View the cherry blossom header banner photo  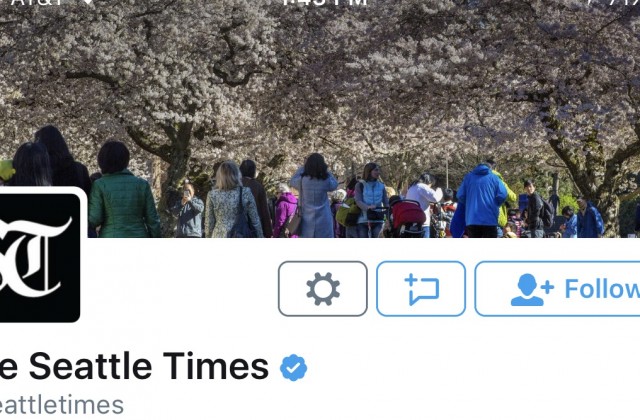(320, 118)
